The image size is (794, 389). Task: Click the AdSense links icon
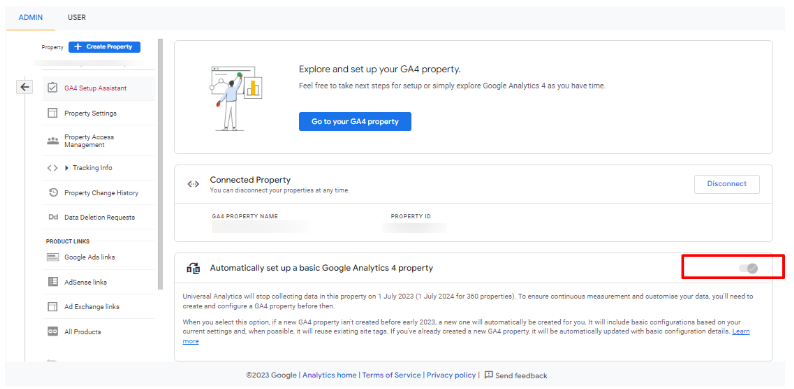pyautogui.click(x=53, y=282)
